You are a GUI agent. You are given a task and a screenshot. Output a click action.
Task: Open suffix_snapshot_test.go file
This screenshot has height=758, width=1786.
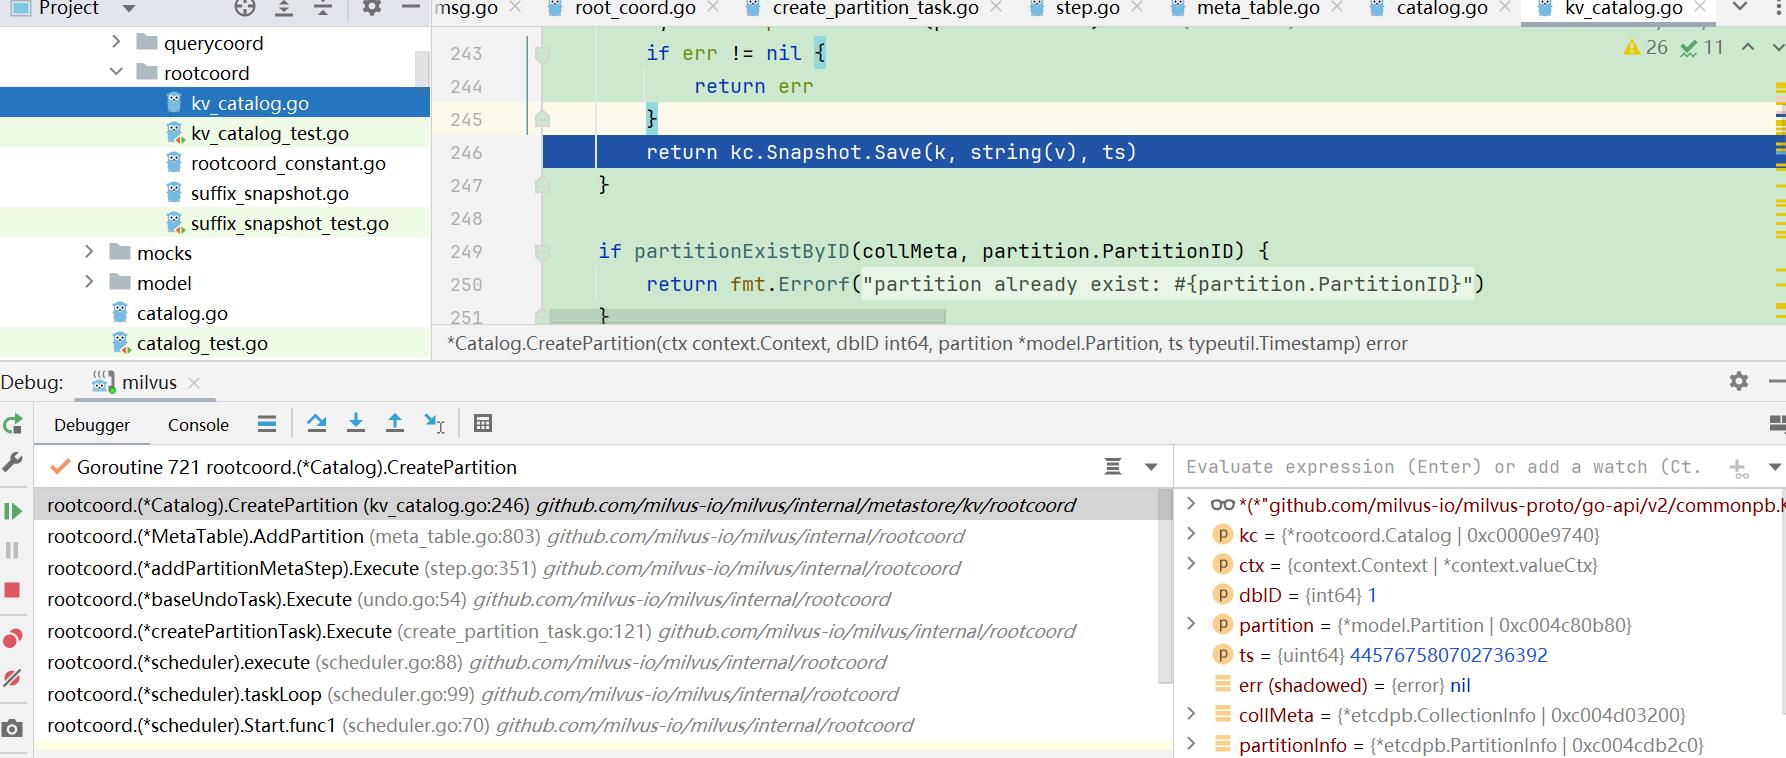coord(289,223)
